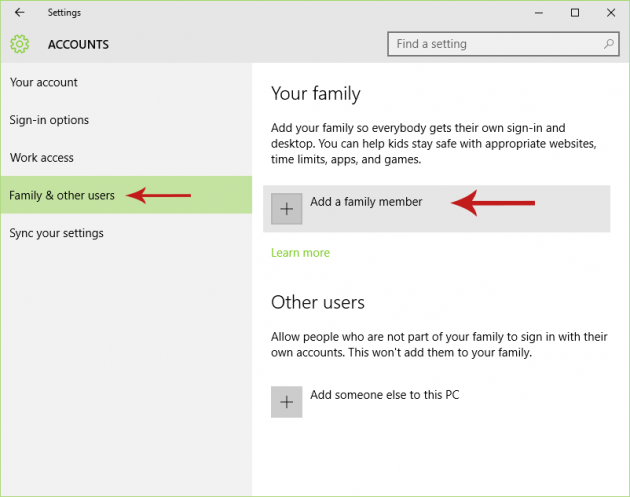Image resolution: width=630 pixels, height=497 pixels.
Task: Click the magnifier icon in search box
Action: click(x=609, y=44)
